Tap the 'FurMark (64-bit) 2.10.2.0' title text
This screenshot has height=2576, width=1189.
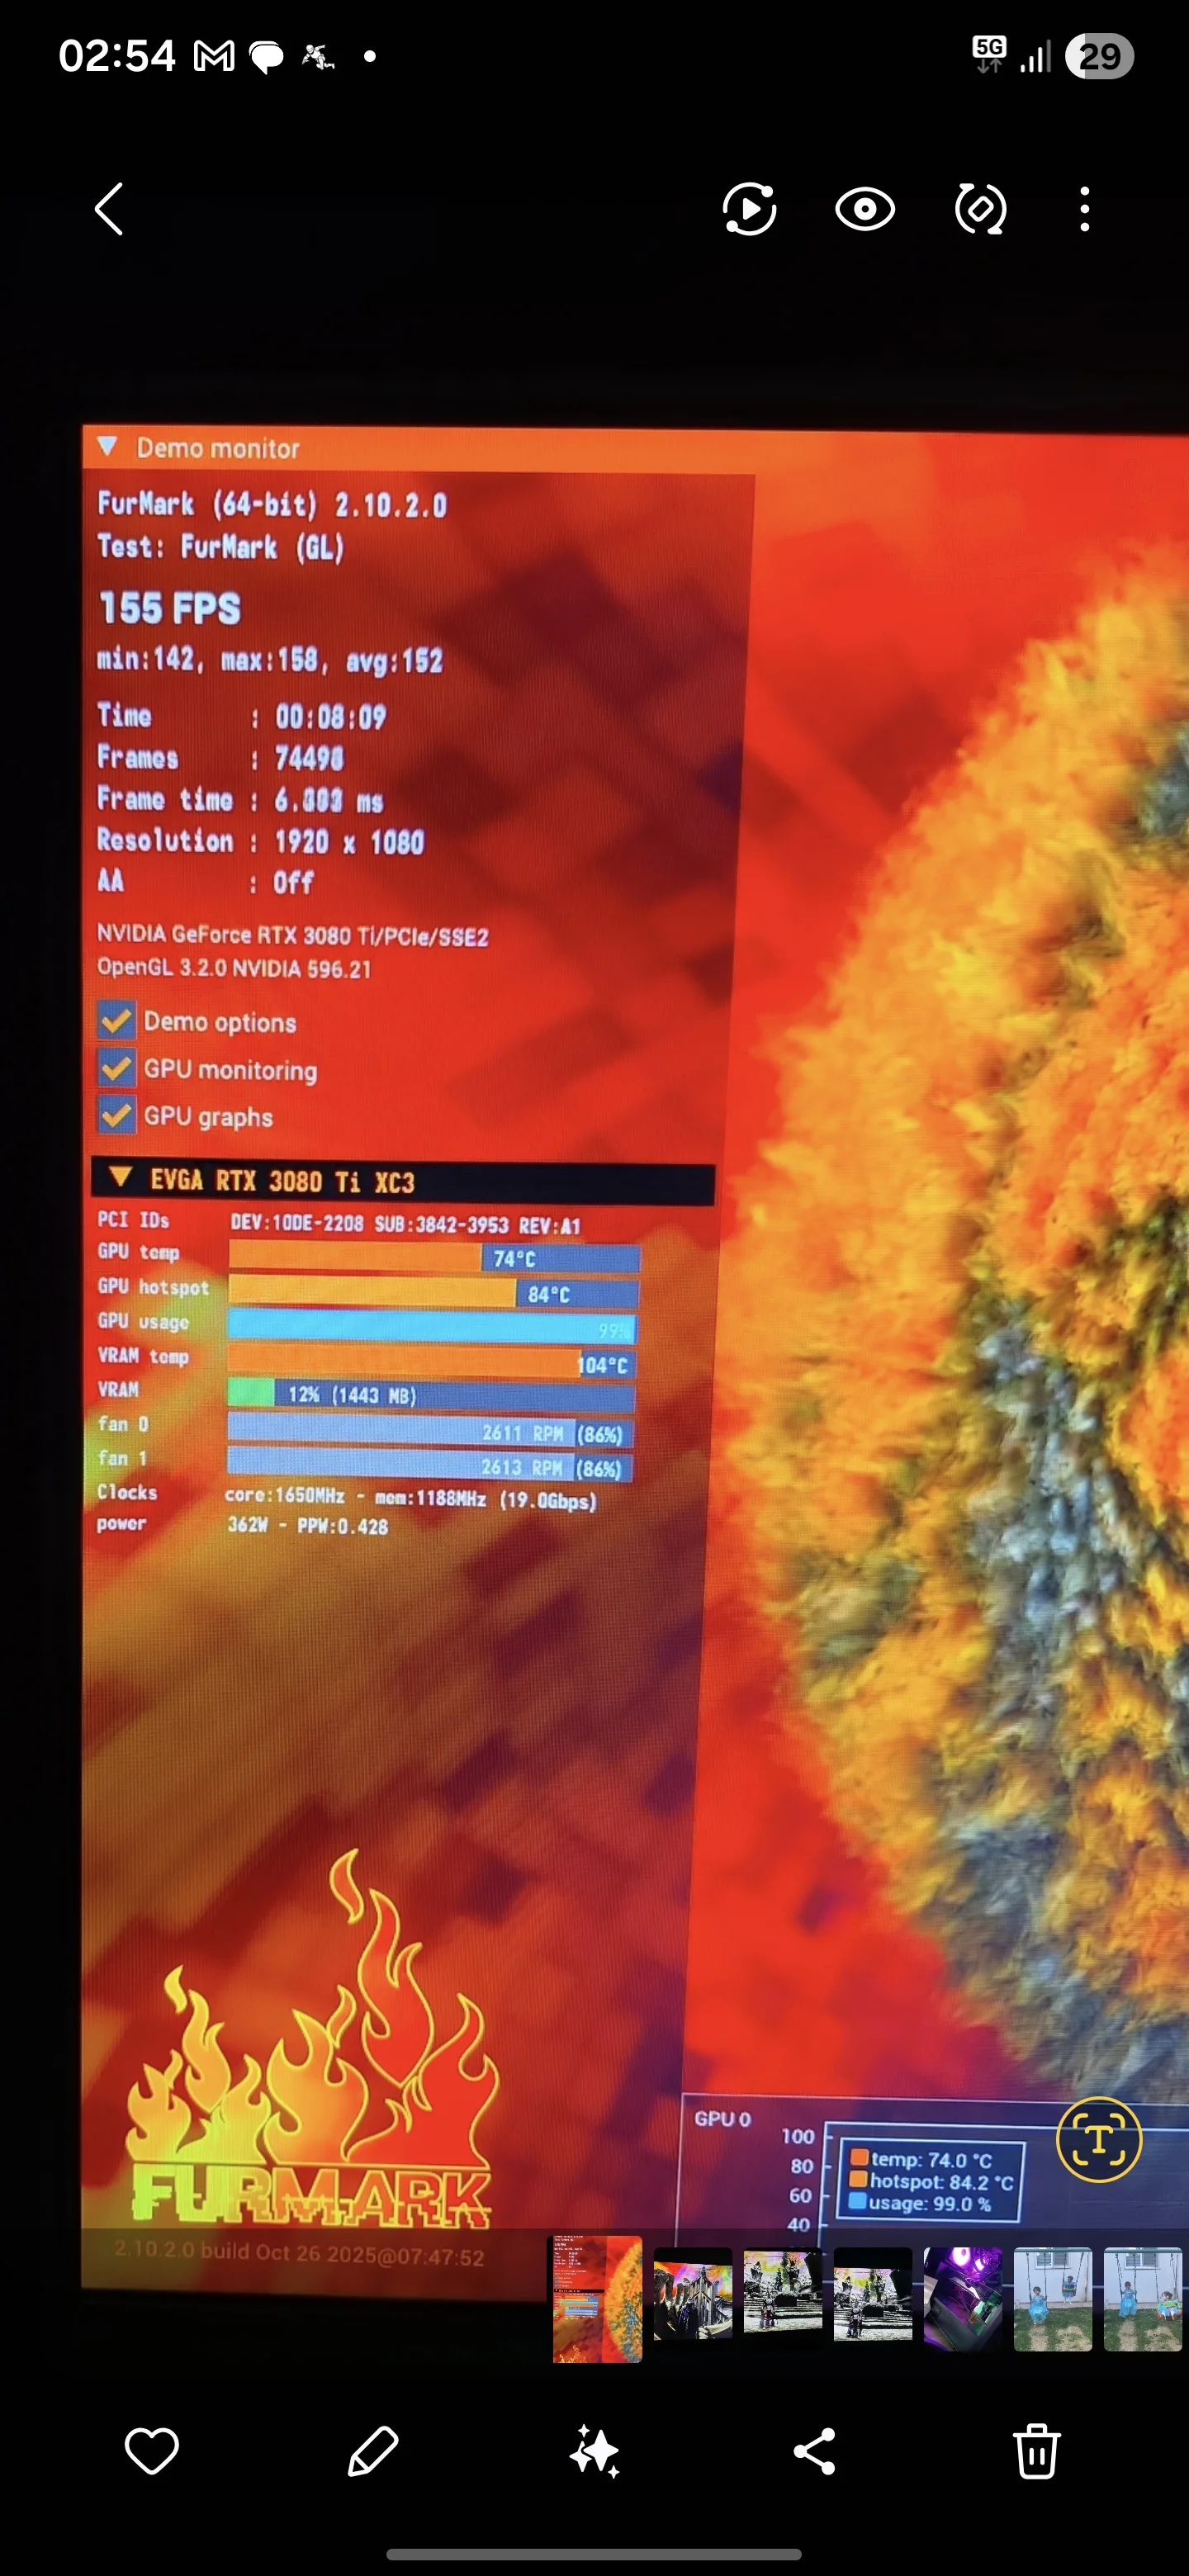tap(272, 504)
